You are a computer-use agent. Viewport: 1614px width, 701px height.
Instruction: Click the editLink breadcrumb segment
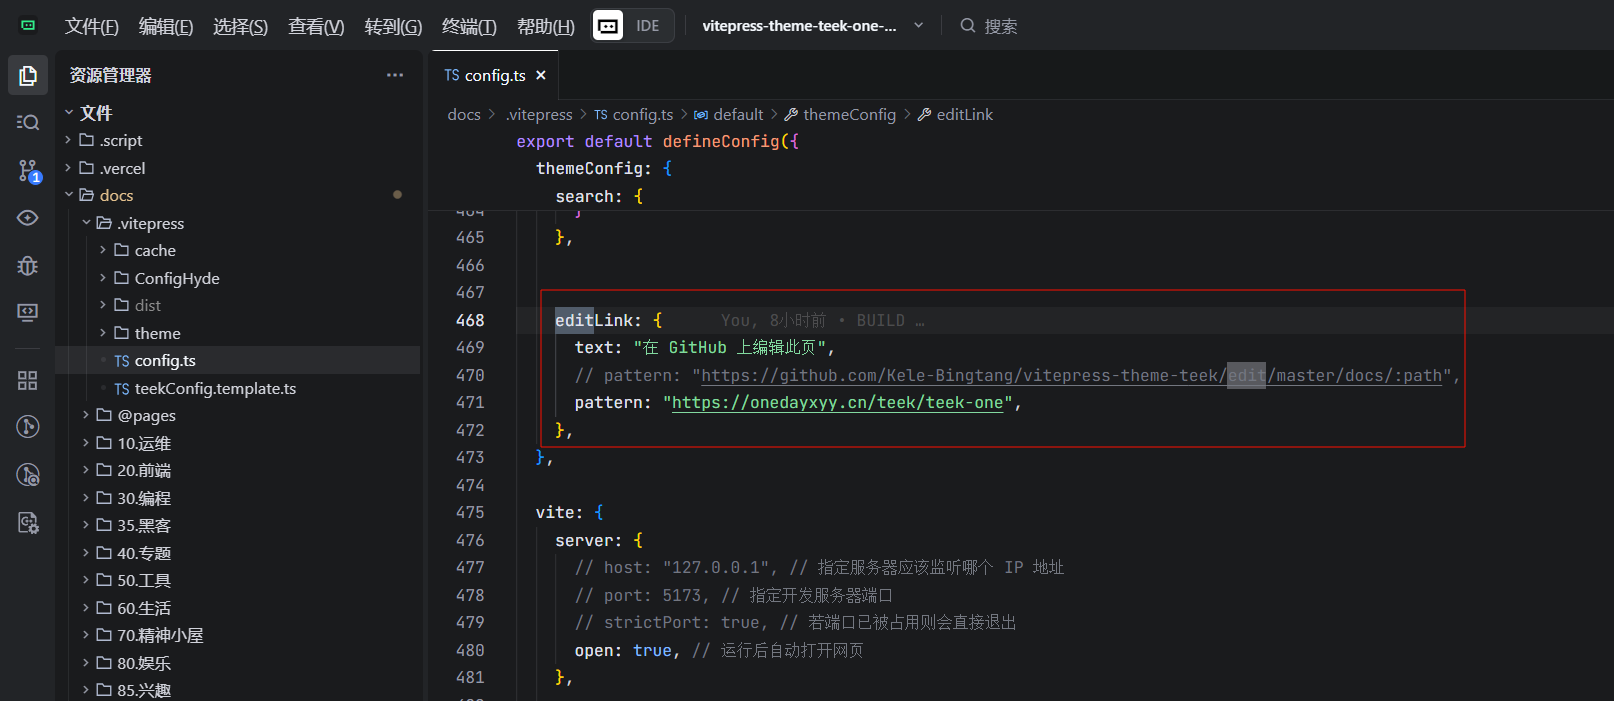(955, 114)
